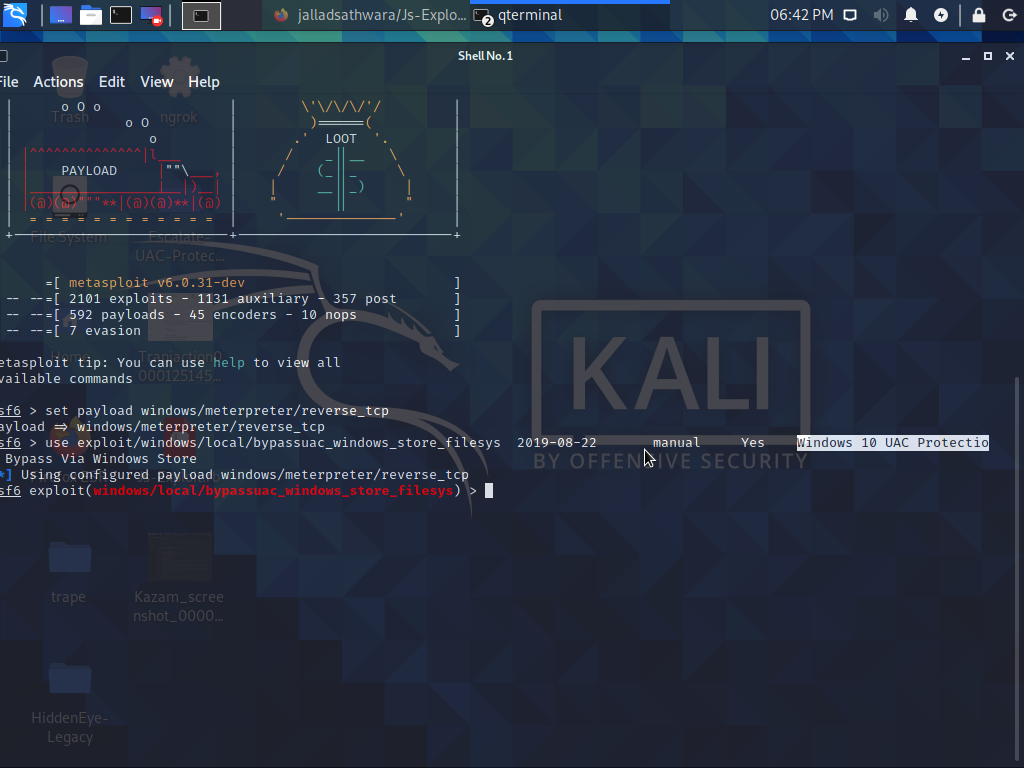Click the LOOT banner label
The image size is (1024, 768).
point(341,138)
